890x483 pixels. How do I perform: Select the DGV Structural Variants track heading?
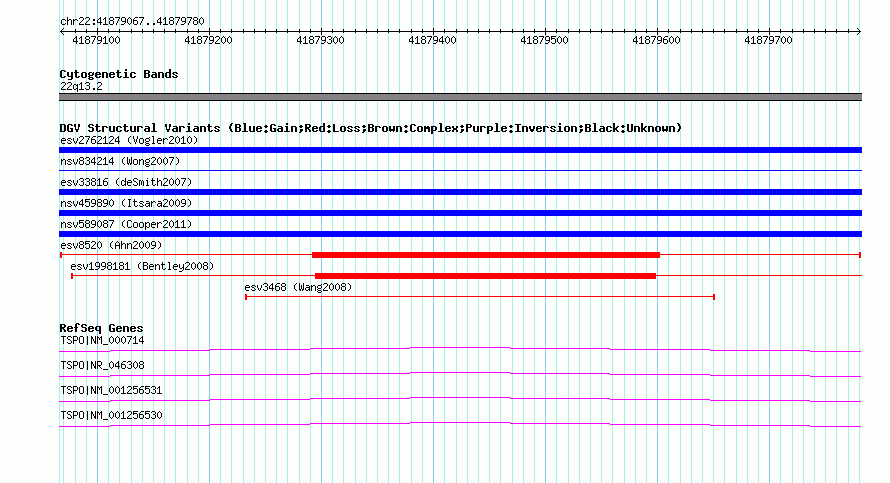[x=371, y=128]
